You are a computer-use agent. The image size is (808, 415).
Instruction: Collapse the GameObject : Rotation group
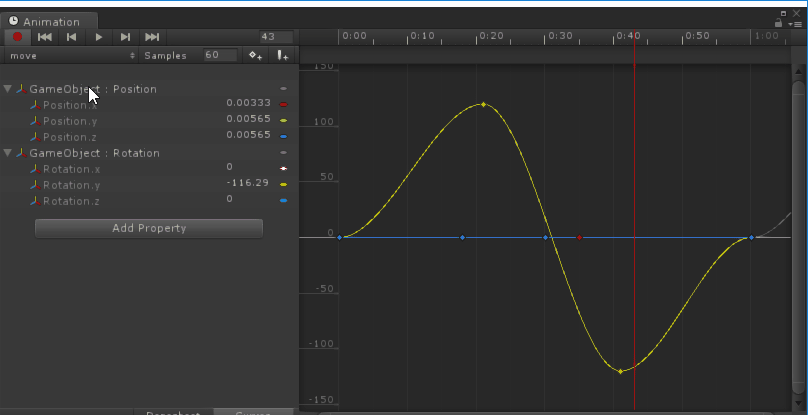(x=7, y=153)
